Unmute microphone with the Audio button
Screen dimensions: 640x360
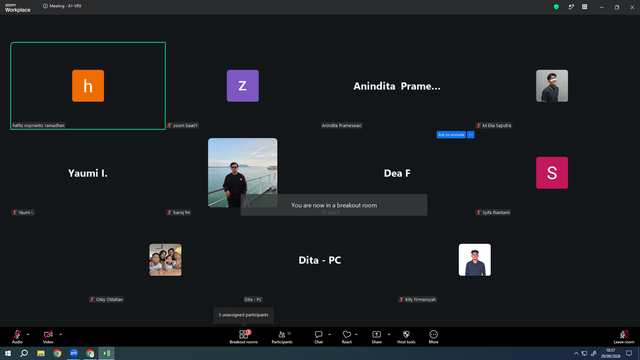[x=17, y=337]
